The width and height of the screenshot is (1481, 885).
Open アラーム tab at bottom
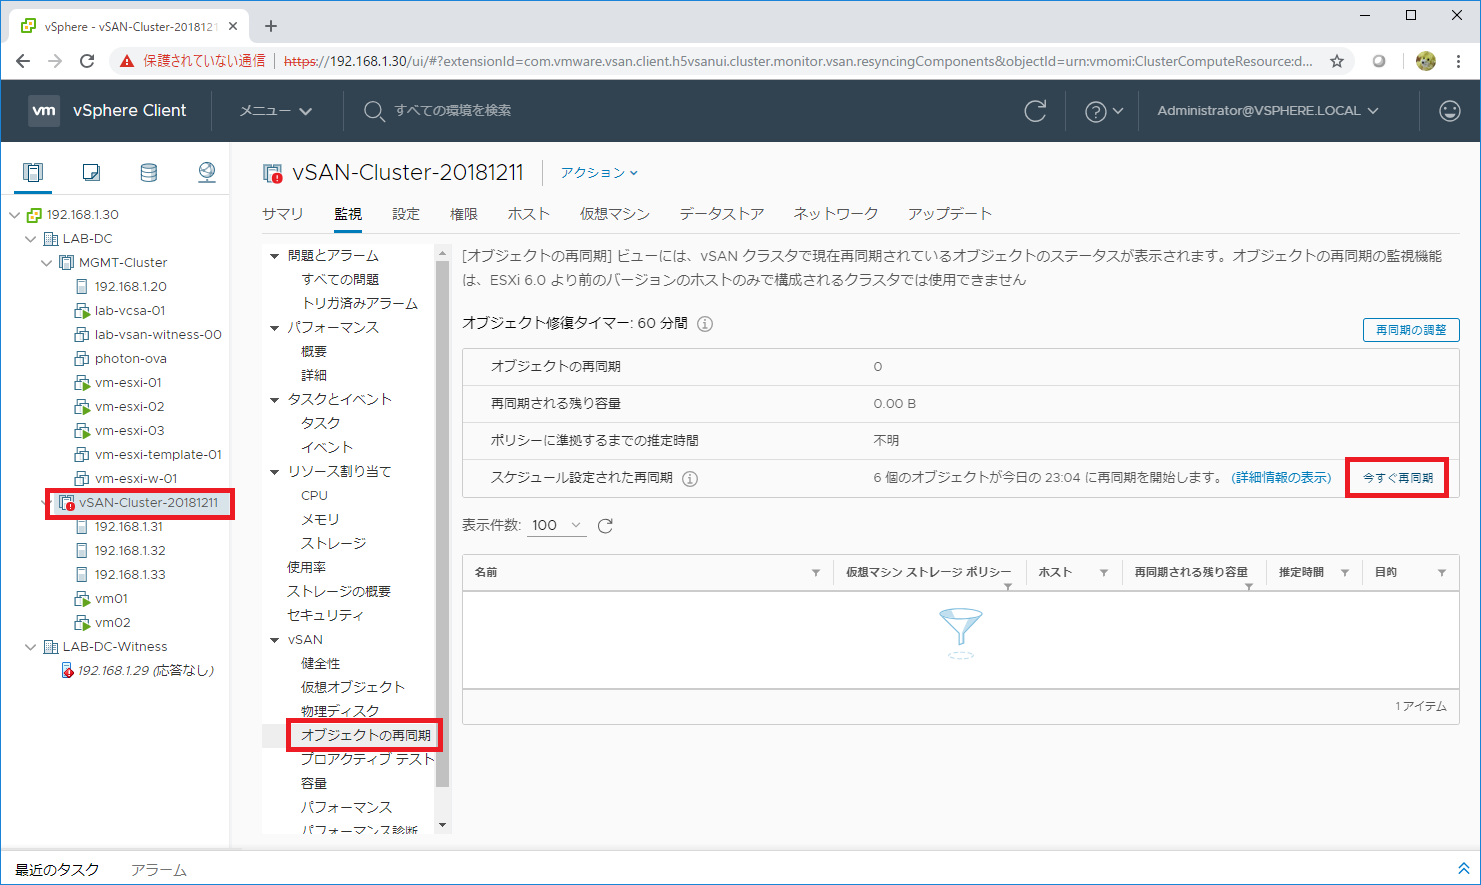[159, 870]
